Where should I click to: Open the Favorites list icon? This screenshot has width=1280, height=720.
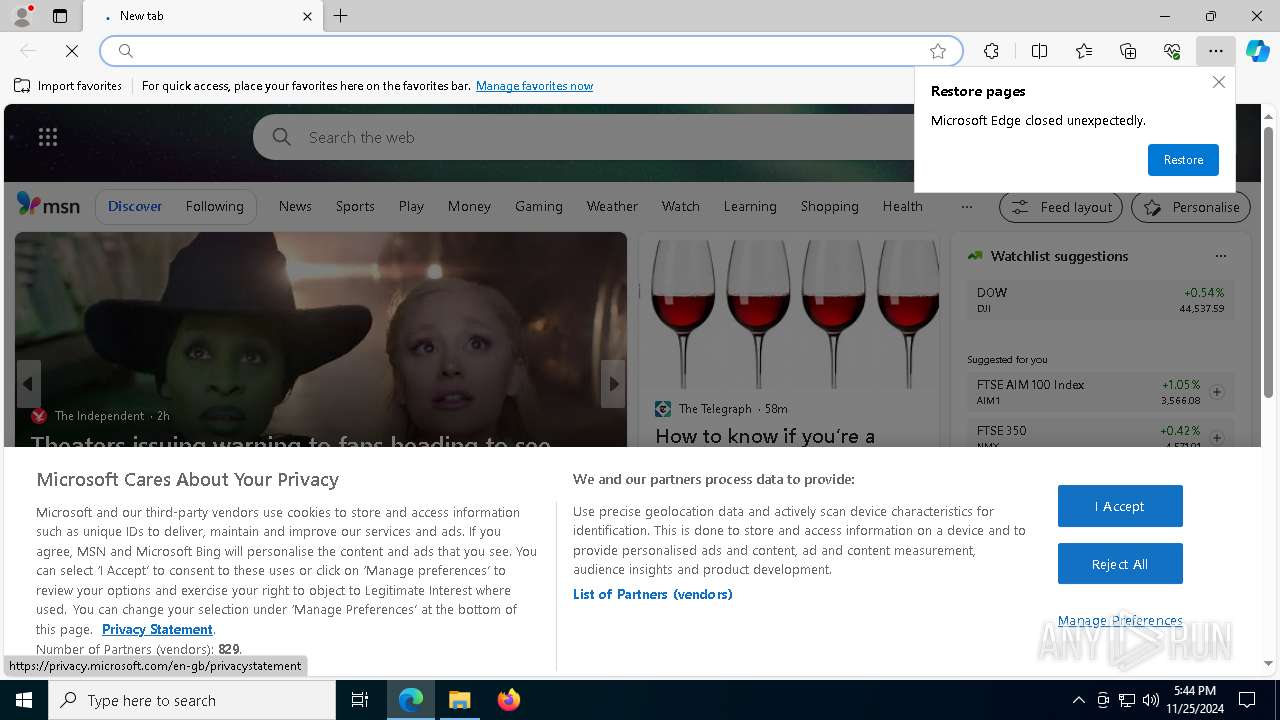tap(1084, 51)
